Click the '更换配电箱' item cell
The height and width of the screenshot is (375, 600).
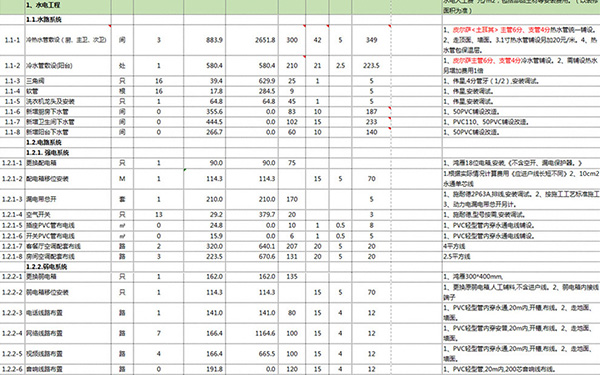68,163
